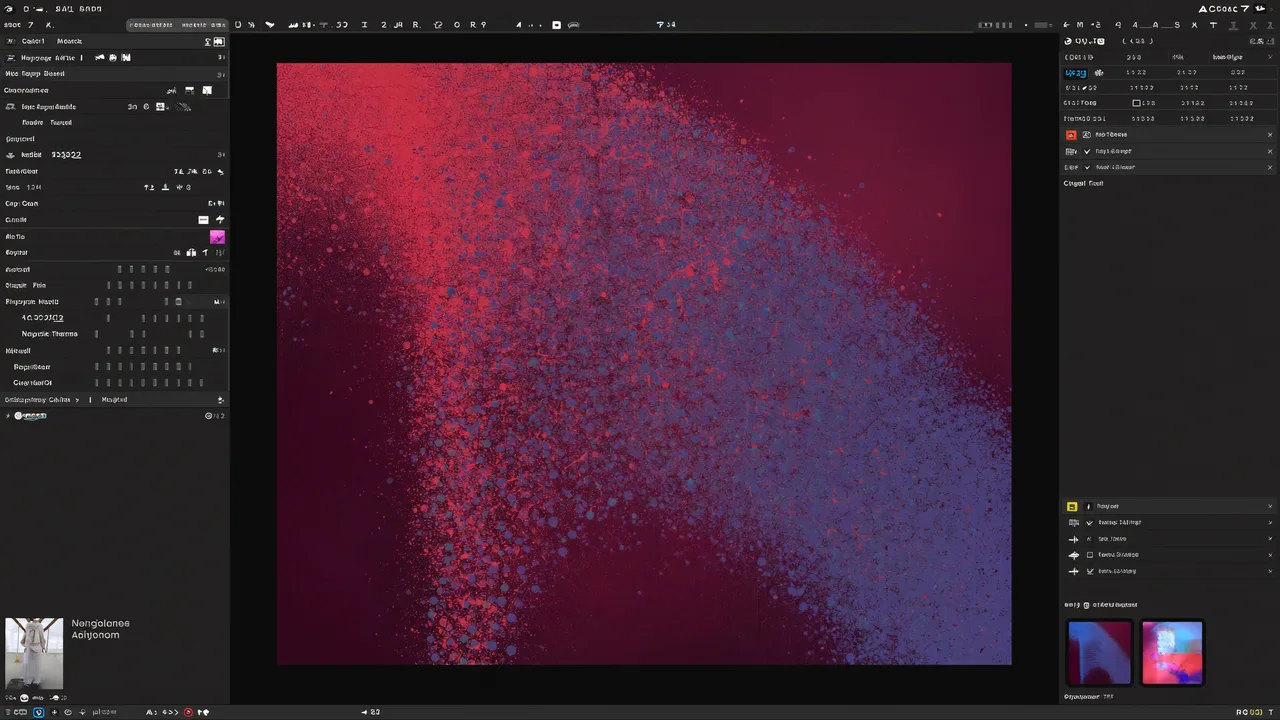The width and height of the screenshot is (1280, 720).
Task: Expand the row with blue underlined text
Action: (8, 415)
